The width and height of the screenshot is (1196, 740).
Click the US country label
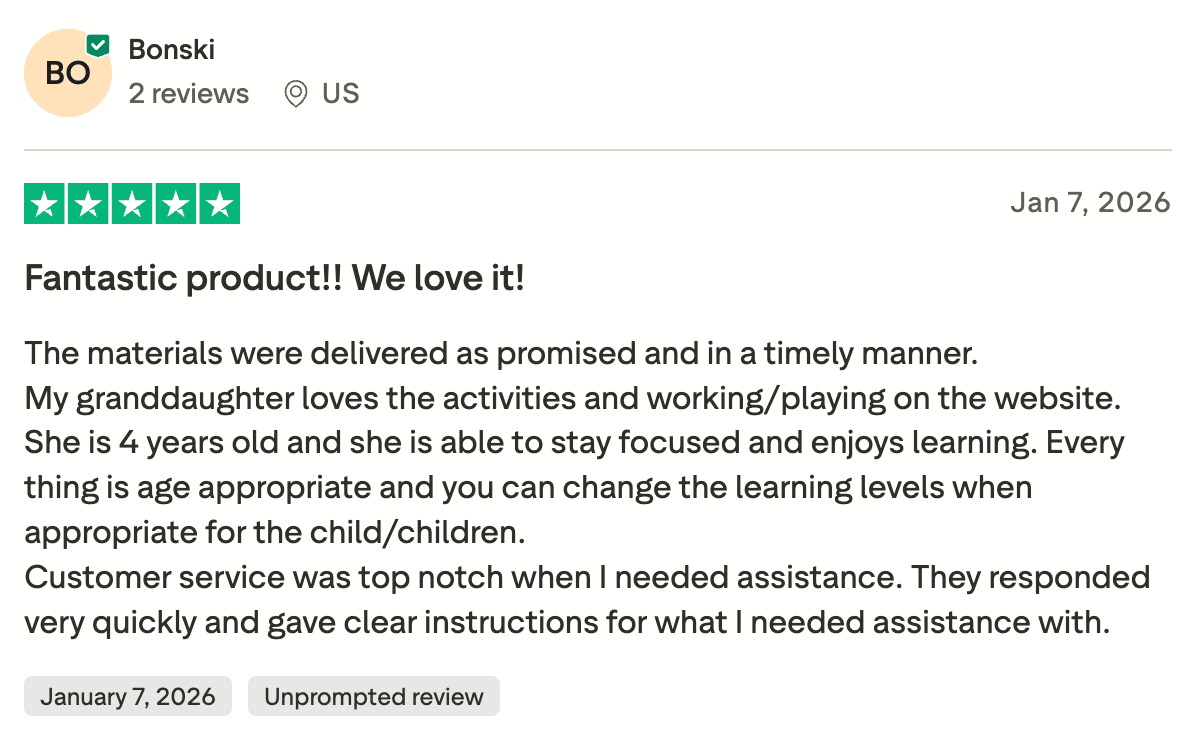[x=340, y=94]
